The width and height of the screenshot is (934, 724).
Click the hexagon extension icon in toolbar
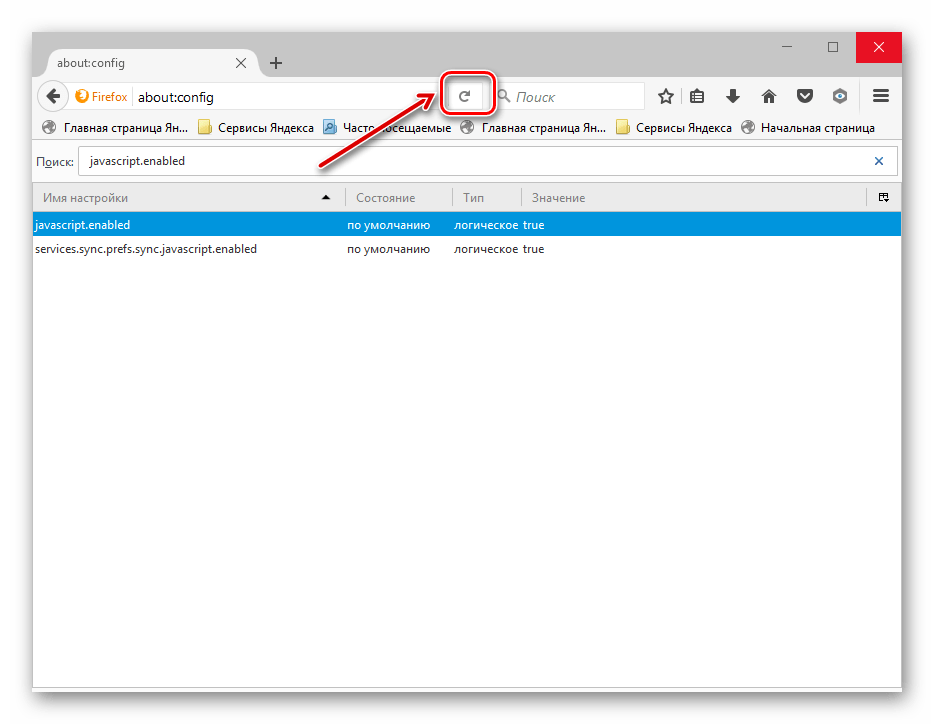[x=840, y=97]
